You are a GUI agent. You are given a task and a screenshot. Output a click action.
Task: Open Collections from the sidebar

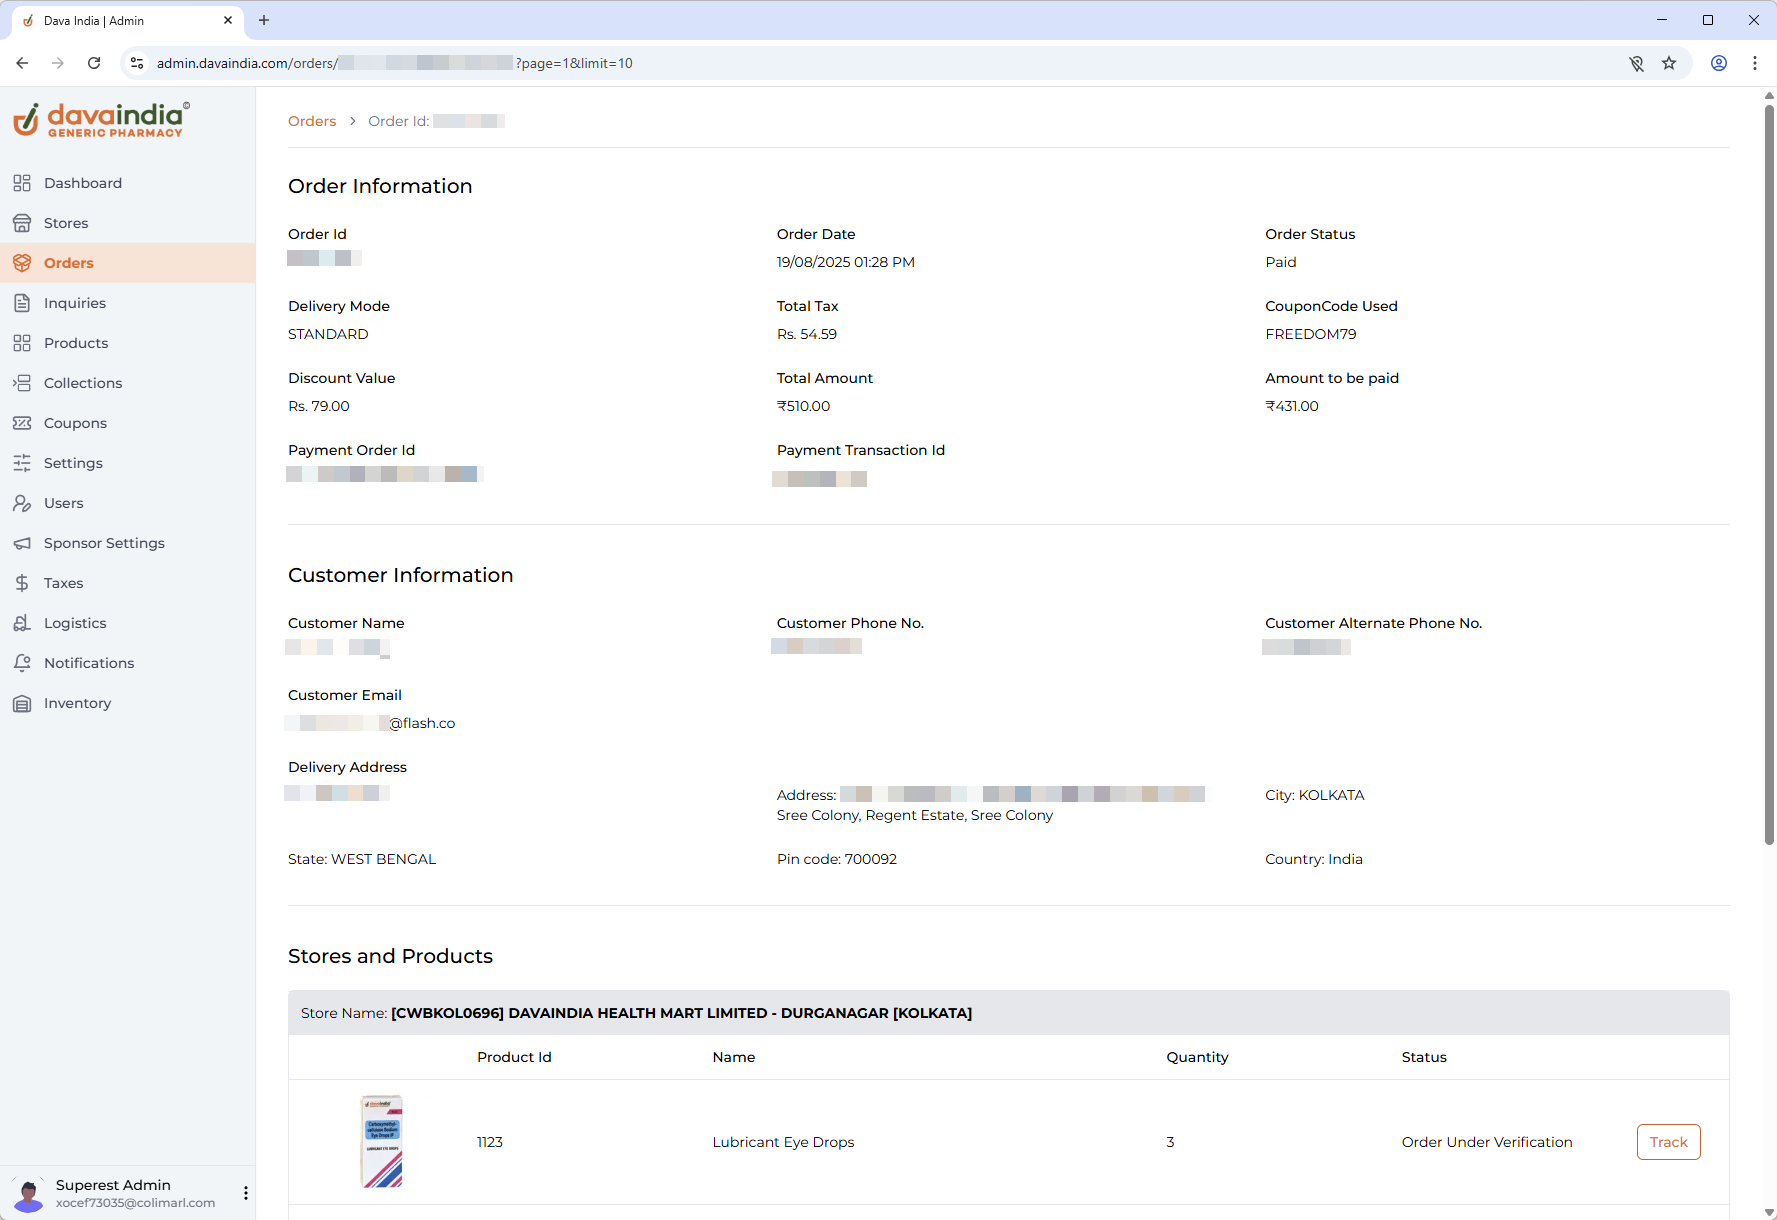pyautogui.click(x=83, y=383)
